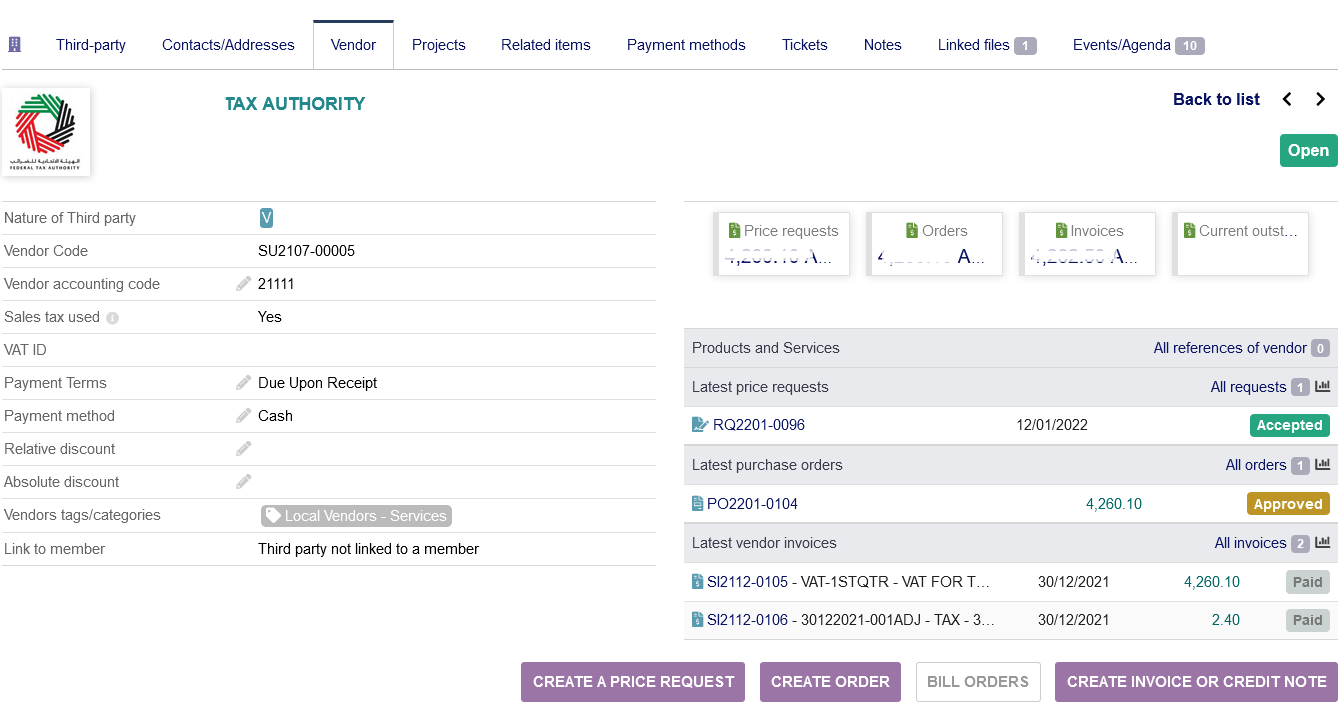Open the Contacts/Addresses tab
The width and height of the screenshot is (1342, 728).
click(228, 45)
